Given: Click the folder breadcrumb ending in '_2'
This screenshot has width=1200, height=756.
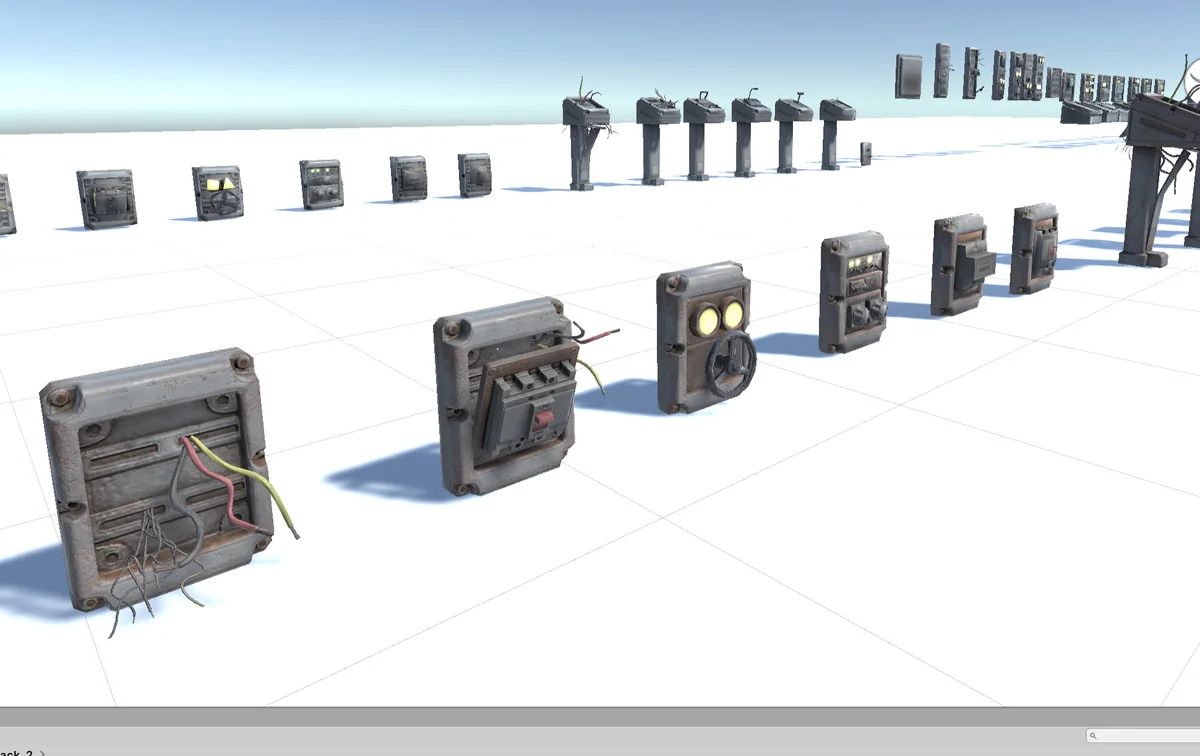Looking at the screenshot, I should point(16,752).
